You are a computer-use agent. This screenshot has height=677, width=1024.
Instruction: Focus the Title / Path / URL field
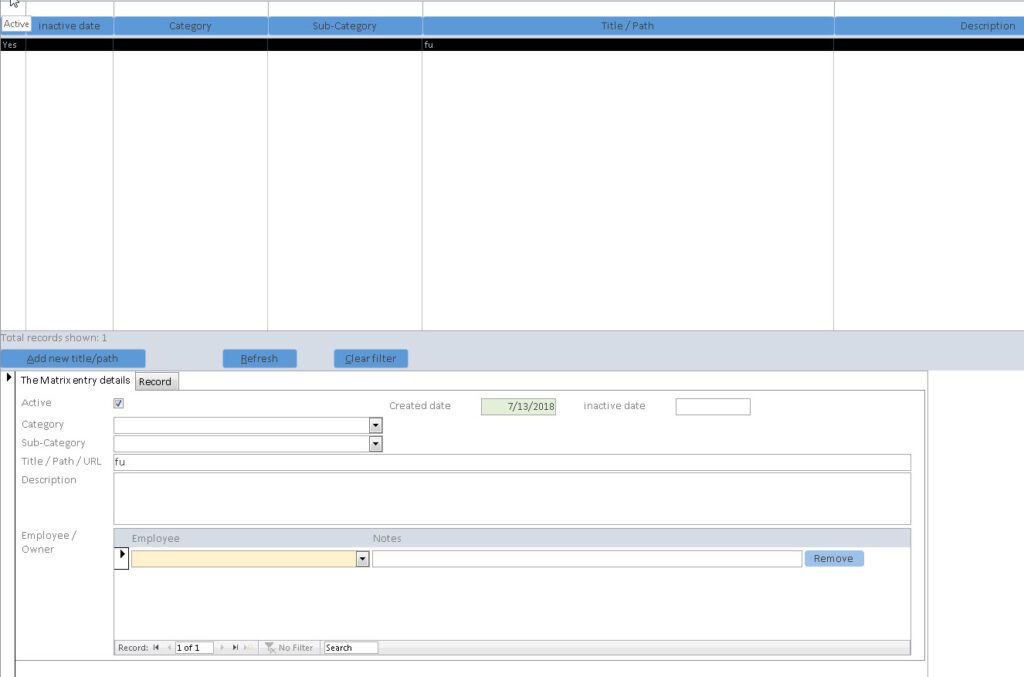coord(512,462)
